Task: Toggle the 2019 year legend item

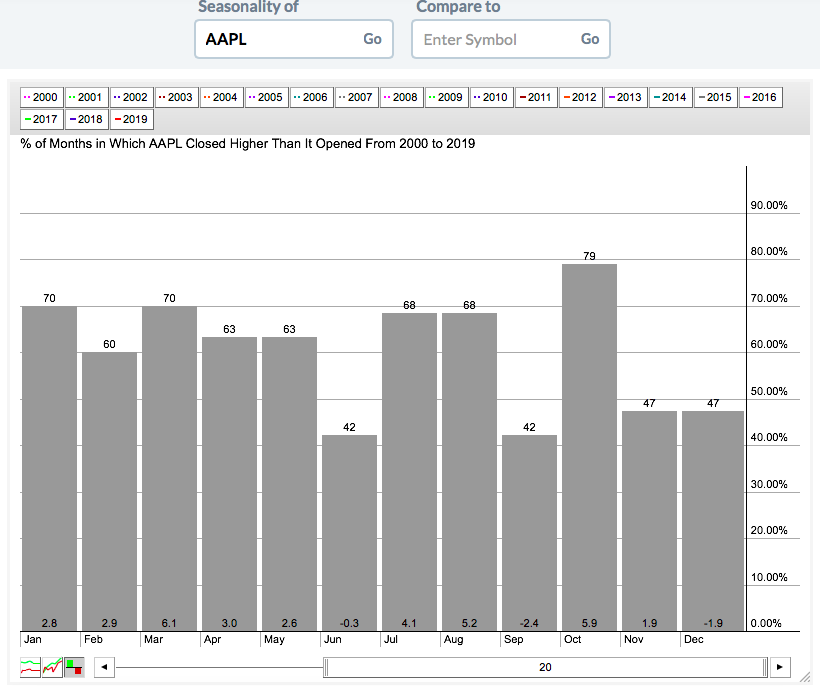Action: pyautogui.click(x=132, y=119)
